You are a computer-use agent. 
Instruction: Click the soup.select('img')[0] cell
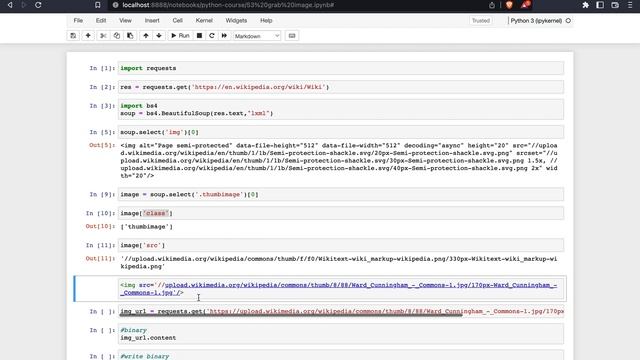(x=341, y=132)
